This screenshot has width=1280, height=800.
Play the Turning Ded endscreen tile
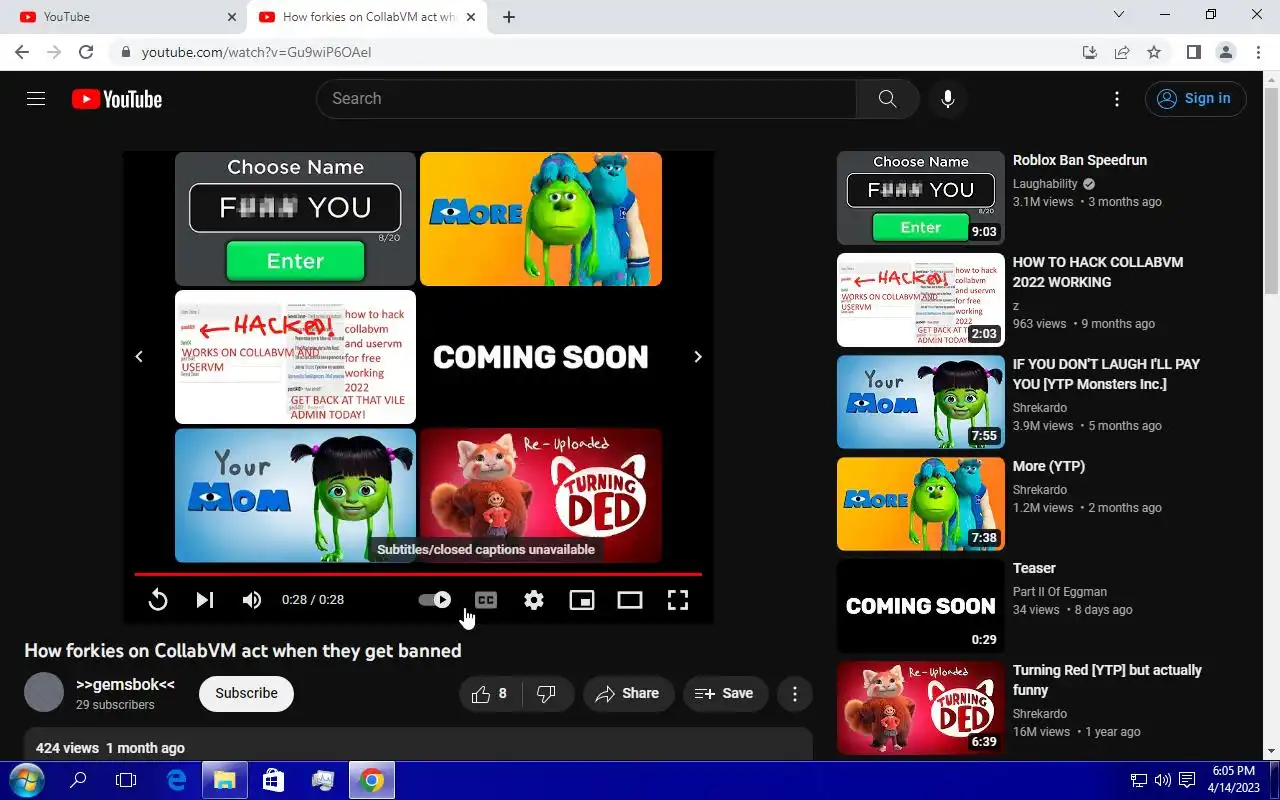pos(541,496)
